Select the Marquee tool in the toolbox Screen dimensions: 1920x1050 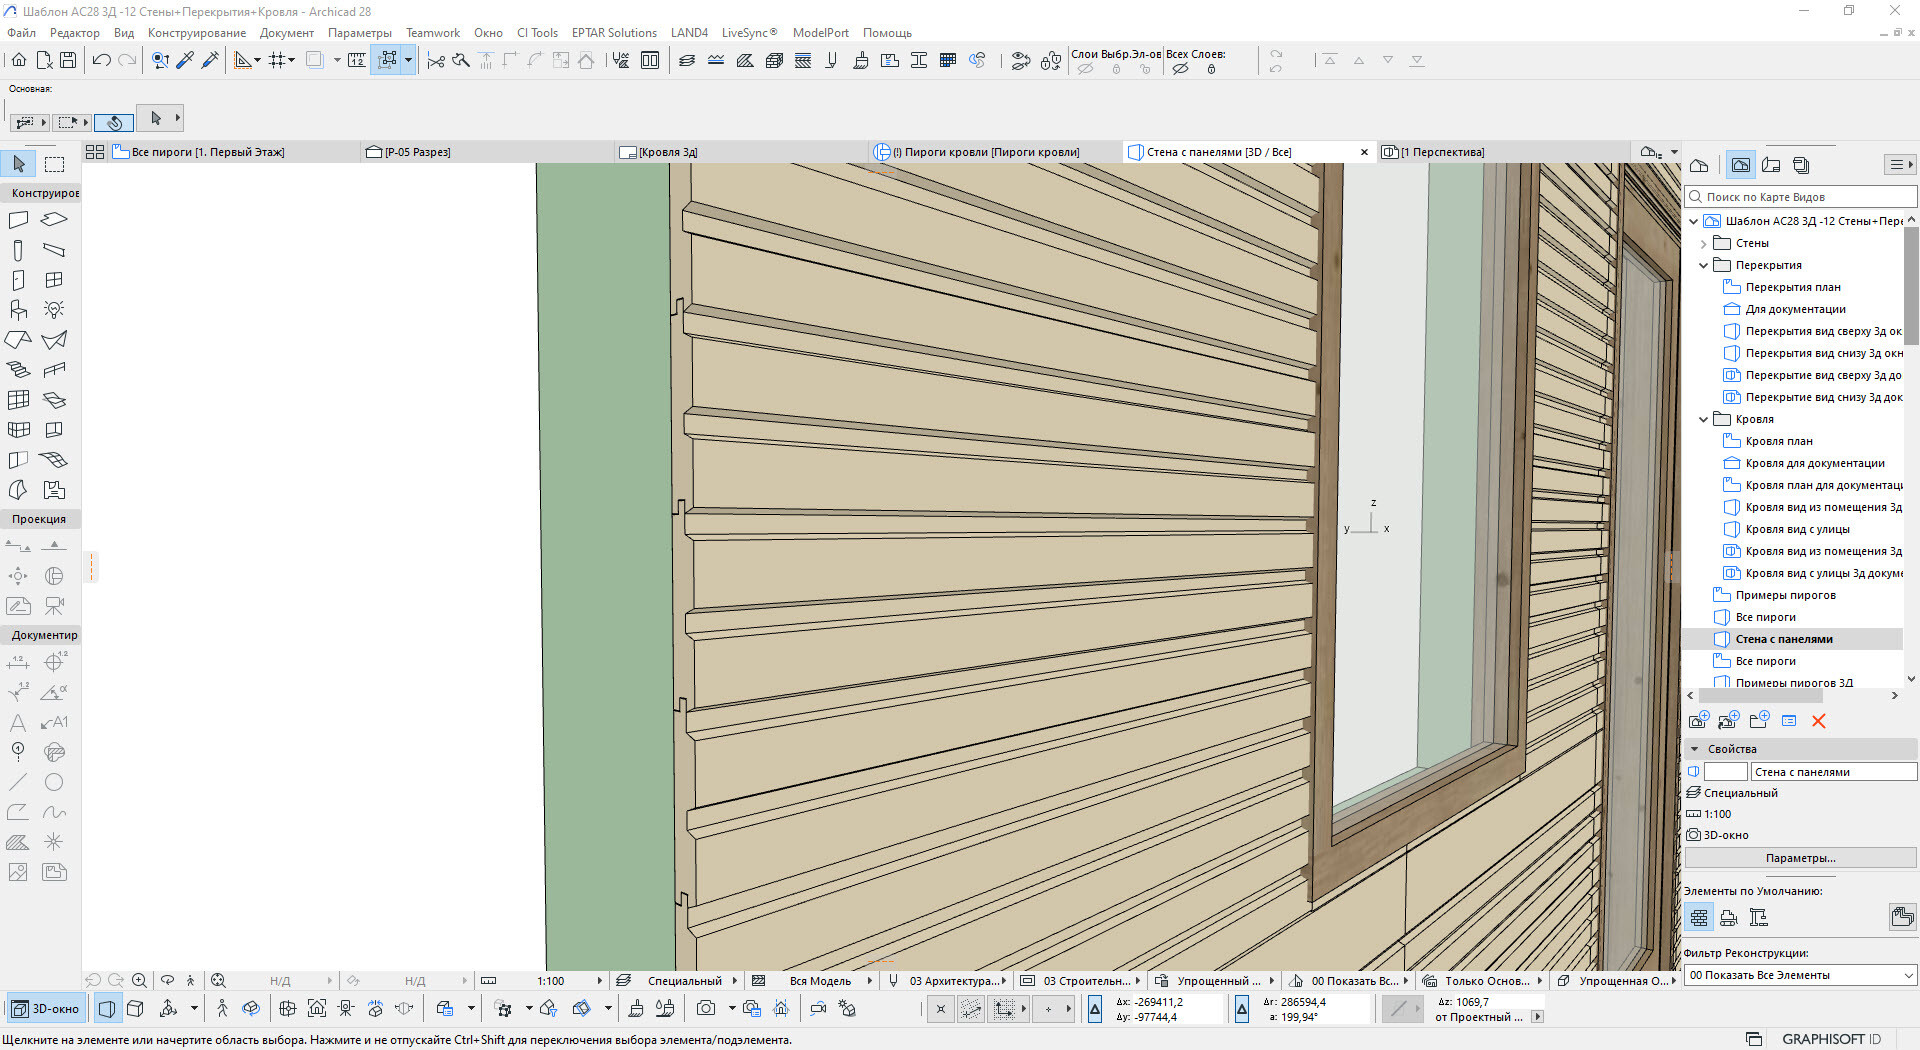54,164
